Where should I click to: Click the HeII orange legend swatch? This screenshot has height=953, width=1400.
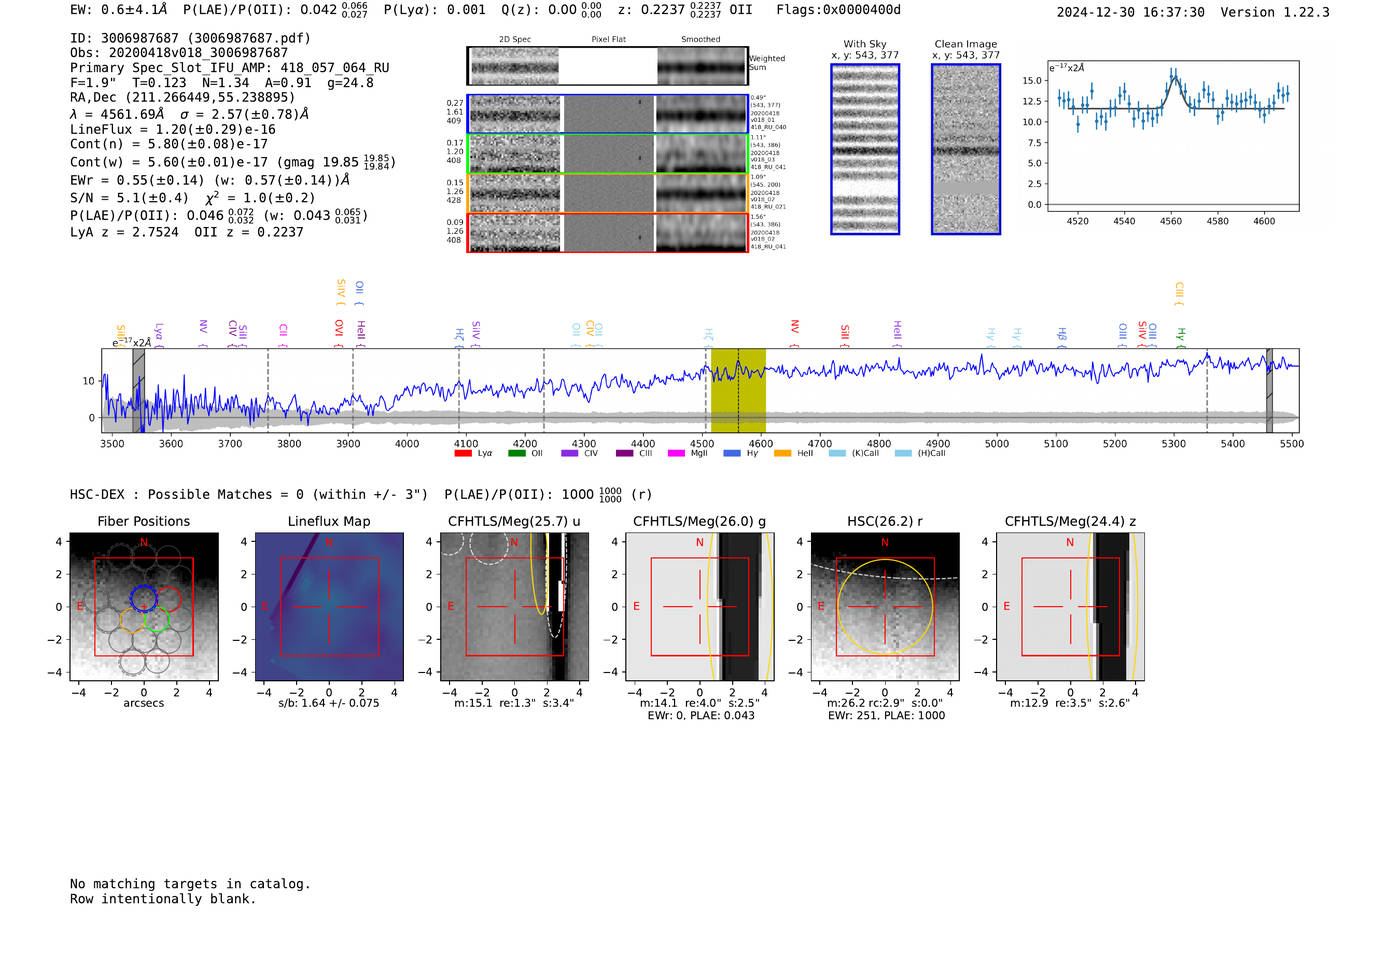tap(783, 453)
